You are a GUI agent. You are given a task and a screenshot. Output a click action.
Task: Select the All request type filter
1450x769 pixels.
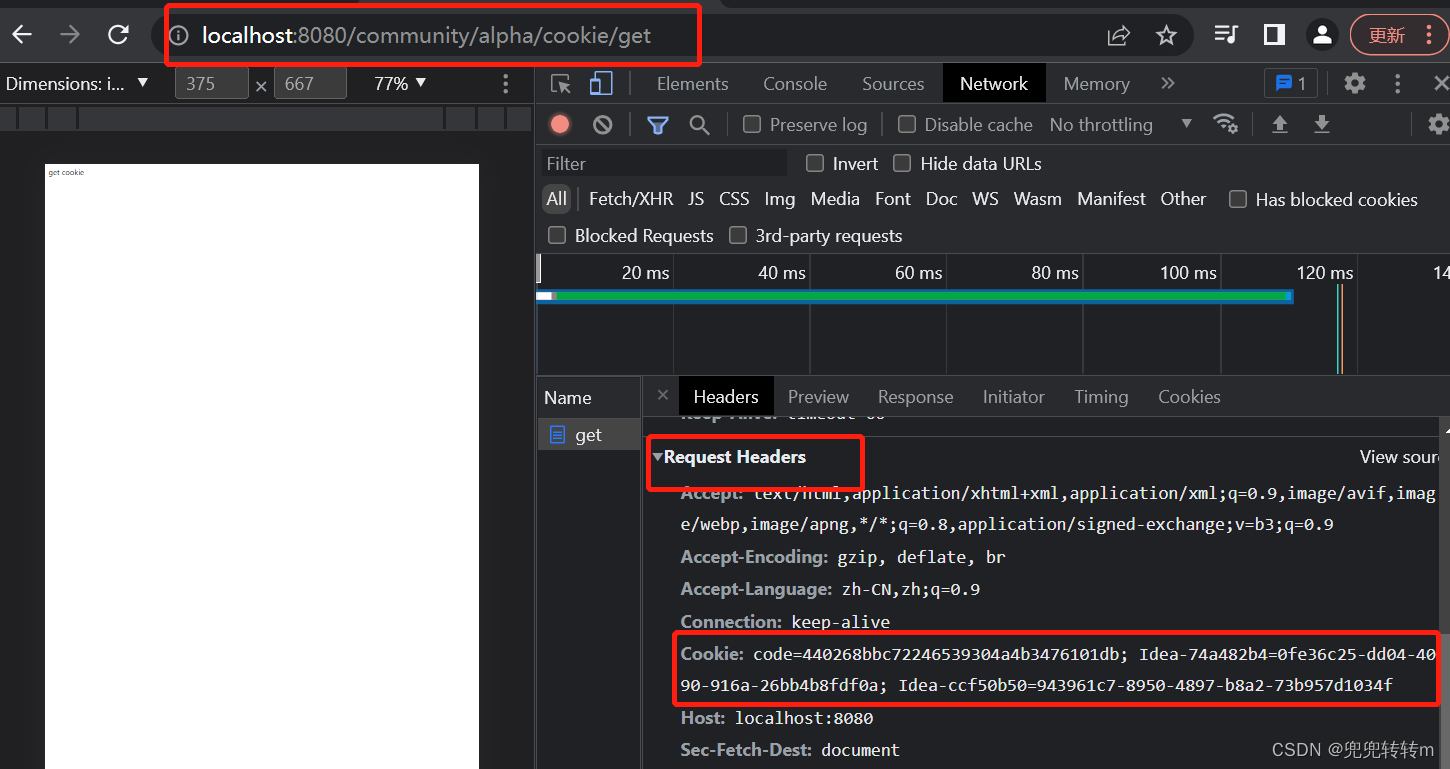pyautogui.click(x=557, y=199)
